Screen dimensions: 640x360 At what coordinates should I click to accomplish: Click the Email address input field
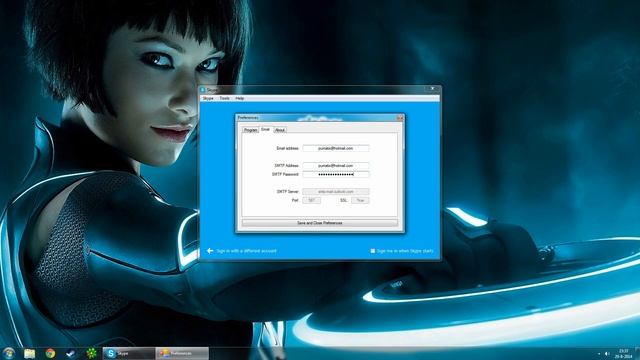tap(336, 148)
